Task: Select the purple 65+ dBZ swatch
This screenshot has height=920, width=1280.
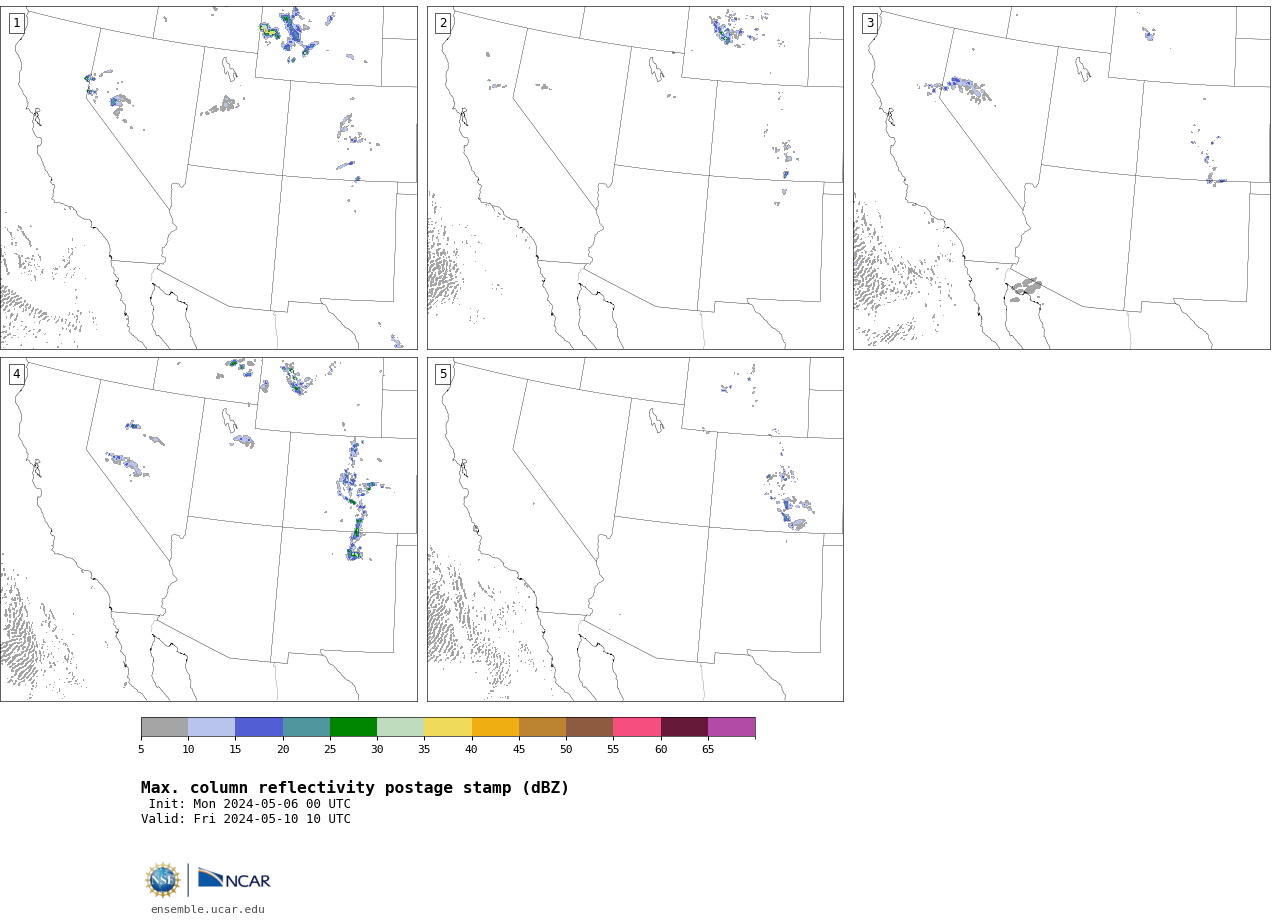Action: tap(731, 727)
